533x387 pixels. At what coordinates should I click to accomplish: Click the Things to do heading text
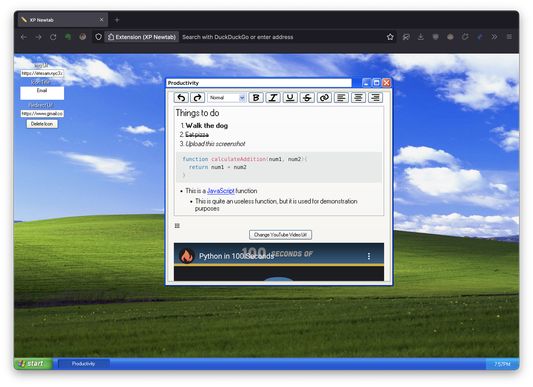pos(197,113)
